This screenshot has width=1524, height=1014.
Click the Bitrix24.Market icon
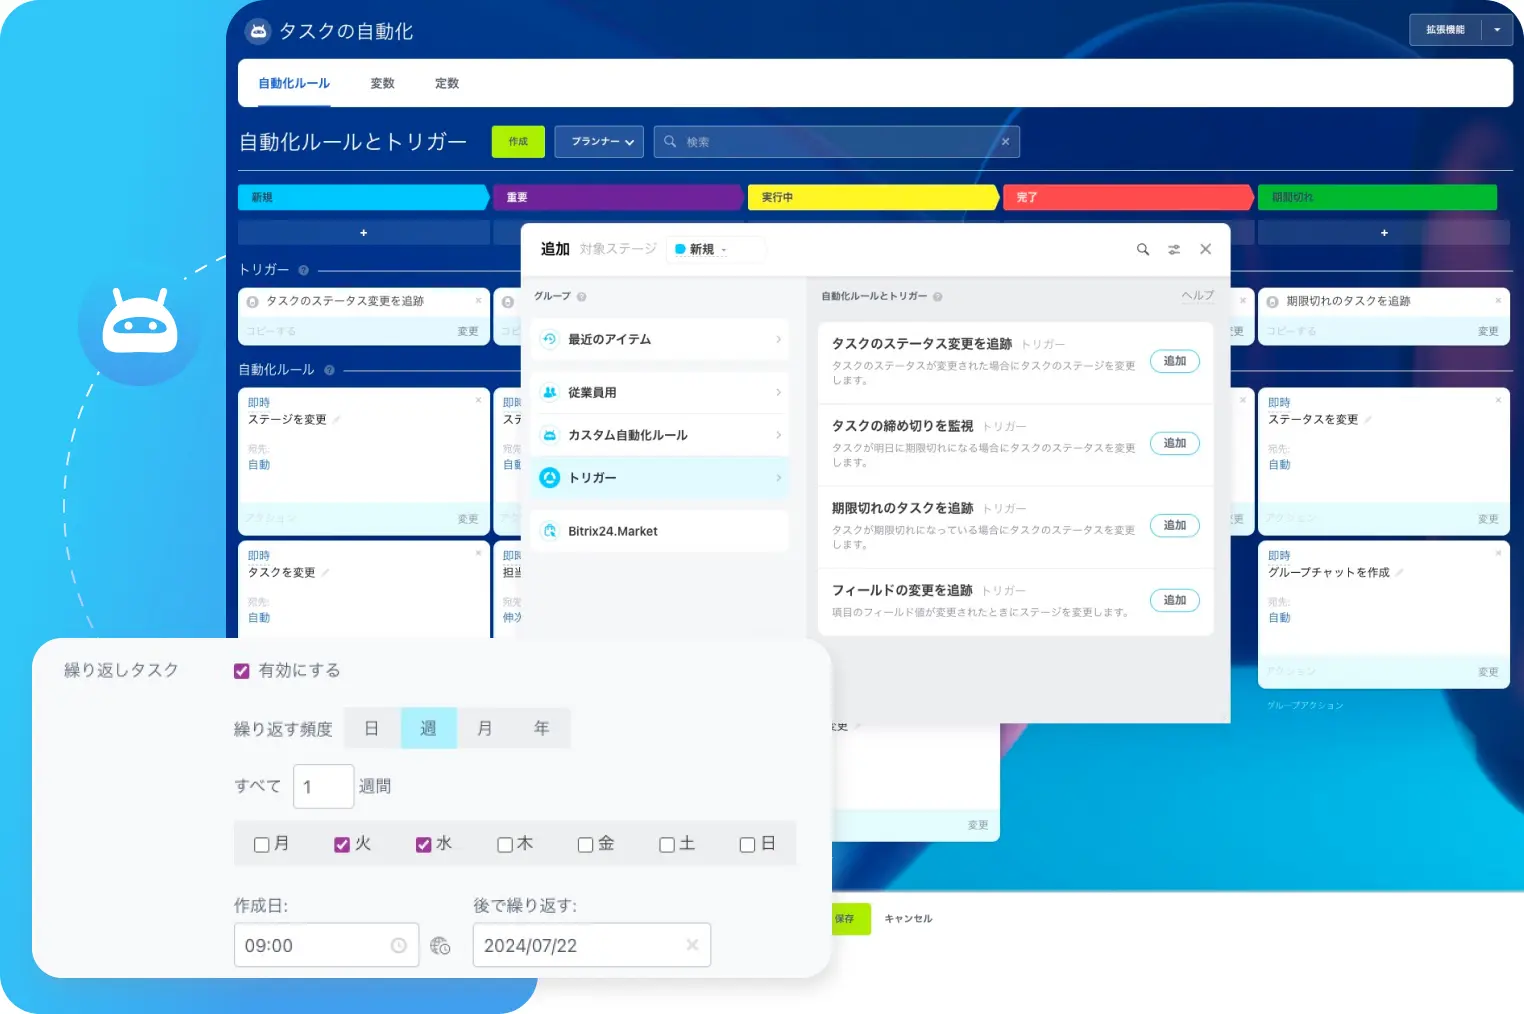tap(549, 531)
